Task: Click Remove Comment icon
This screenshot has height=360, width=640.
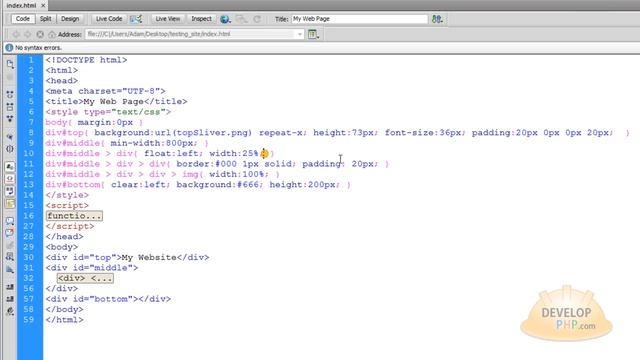Action: click(x=10, y=233)
